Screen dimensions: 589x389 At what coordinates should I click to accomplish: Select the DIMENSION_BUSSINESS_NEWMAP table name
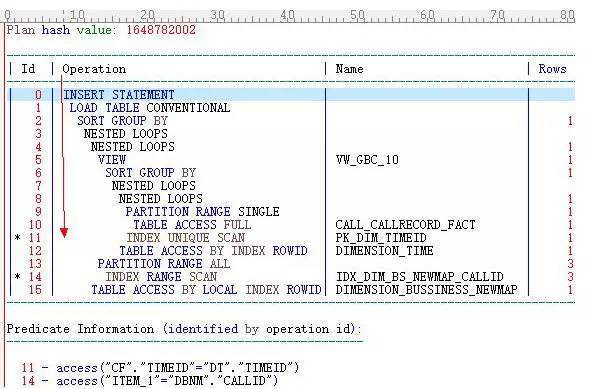[426, 290]
